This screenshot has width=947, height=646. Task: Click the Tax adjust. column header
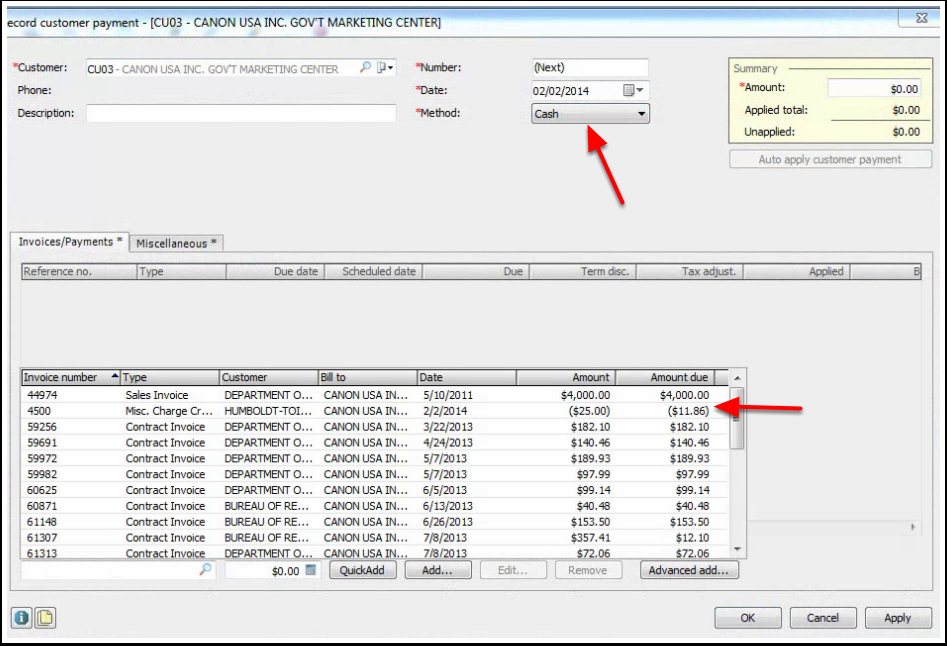690,272
